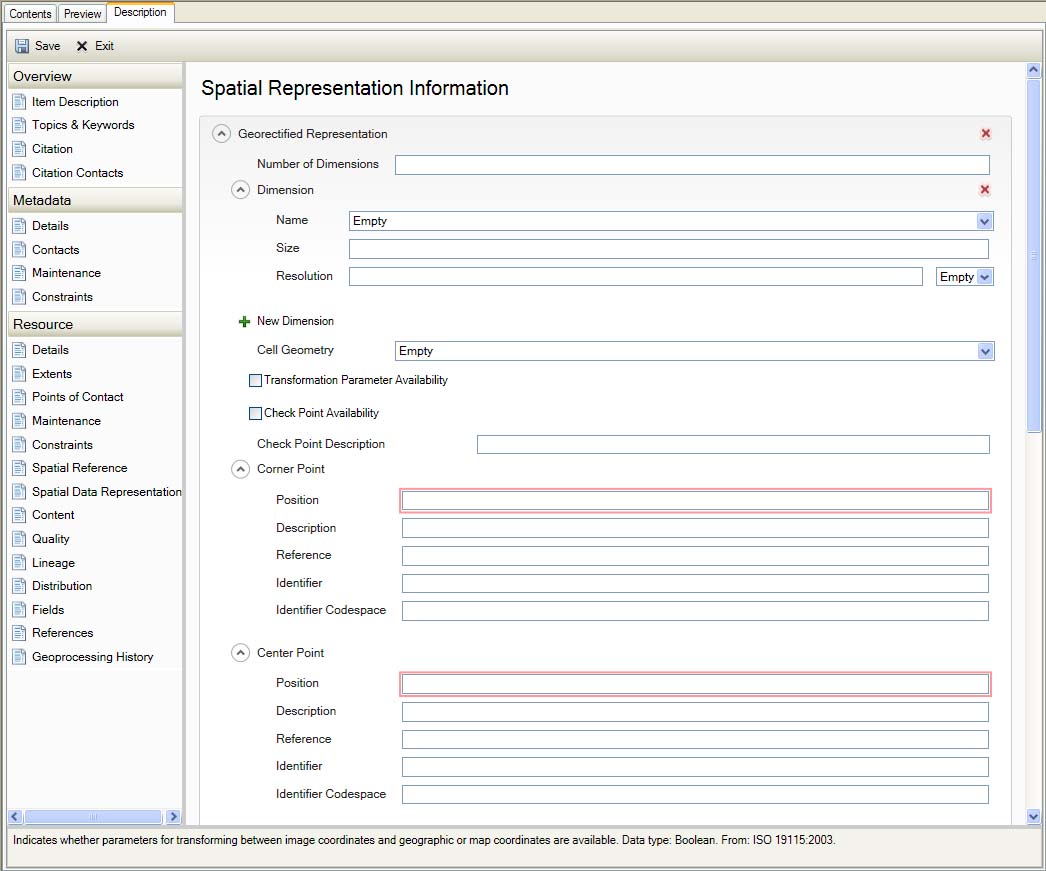Click the Number of Dimensions field

[x=692, y=164]
